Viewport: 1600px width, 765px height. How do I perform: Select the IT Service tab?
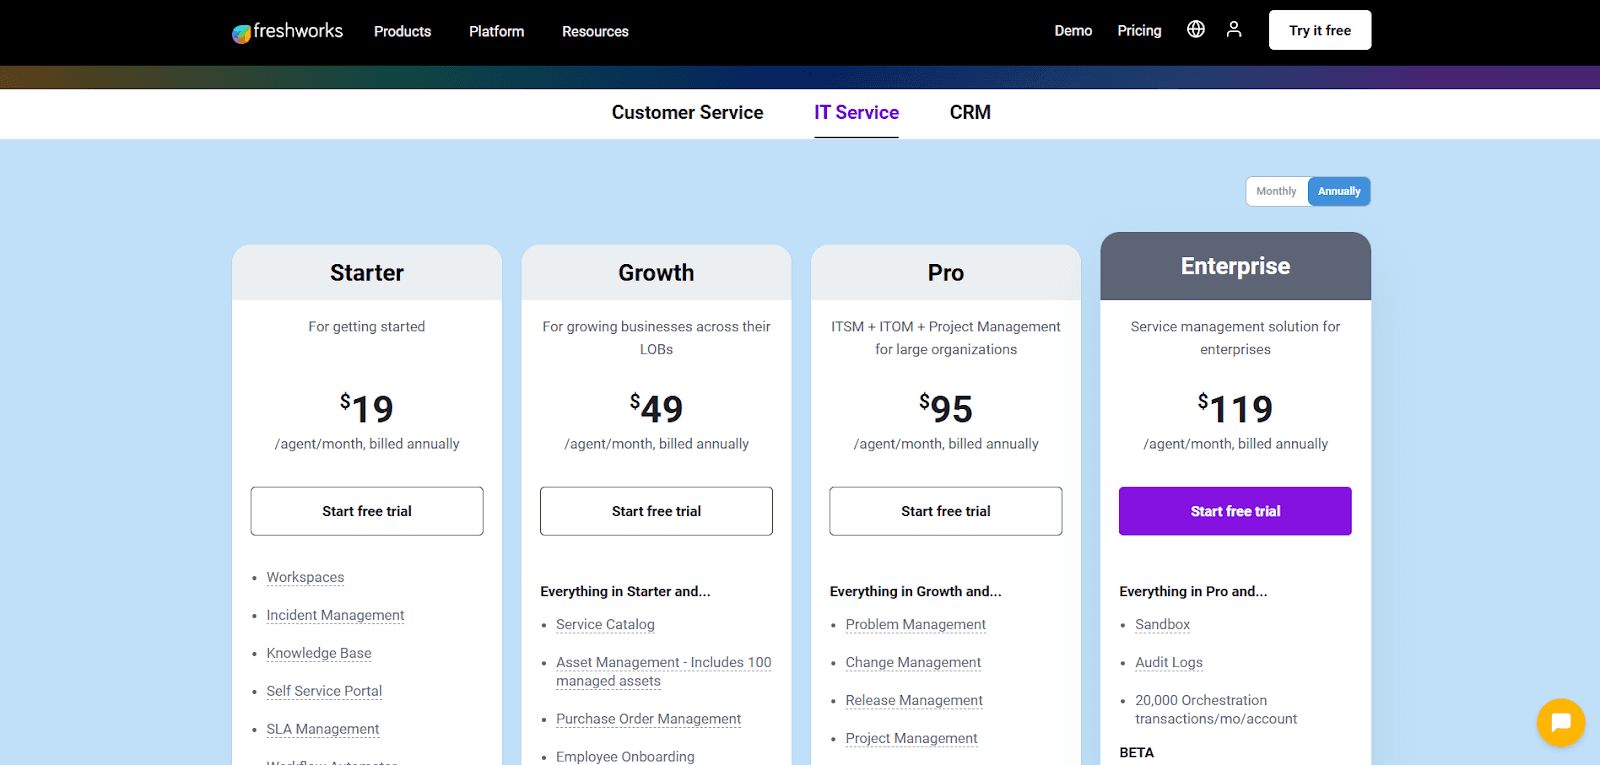point(856,113)
